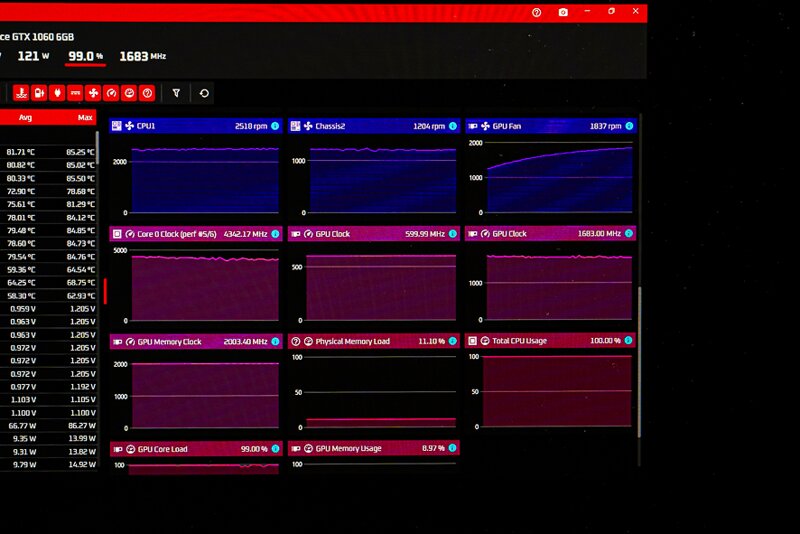The width and height of the screenshot is (800, 534).
Task: Select the 86.27 W max value
Action: pyautogui.click(x=82, y=426)
